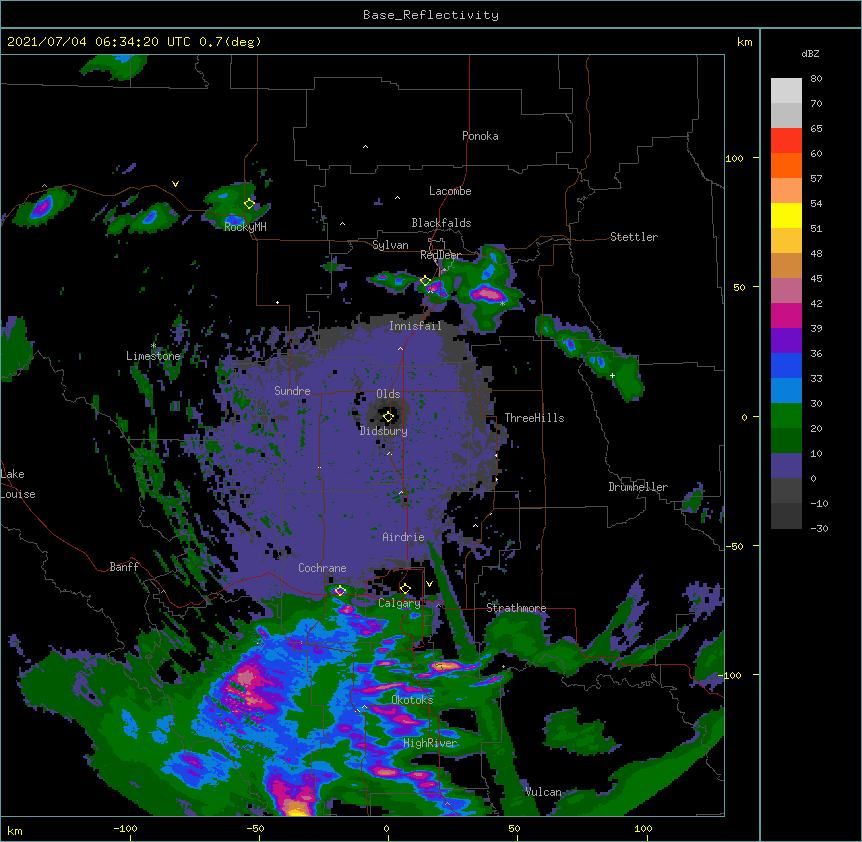Click the Sylvan label
The width and height of the screenshot is (862, 842).
(x=390, y=245)
